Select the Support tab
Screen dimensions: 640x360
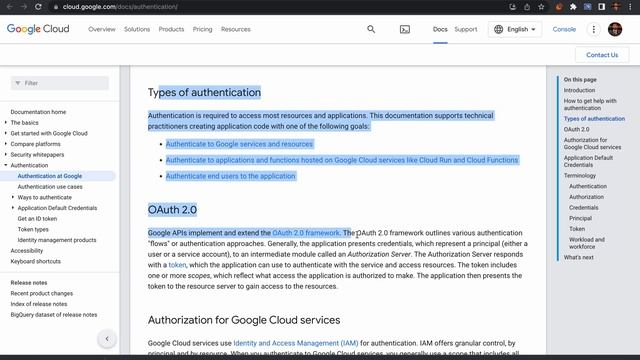[x=466, y=29]
